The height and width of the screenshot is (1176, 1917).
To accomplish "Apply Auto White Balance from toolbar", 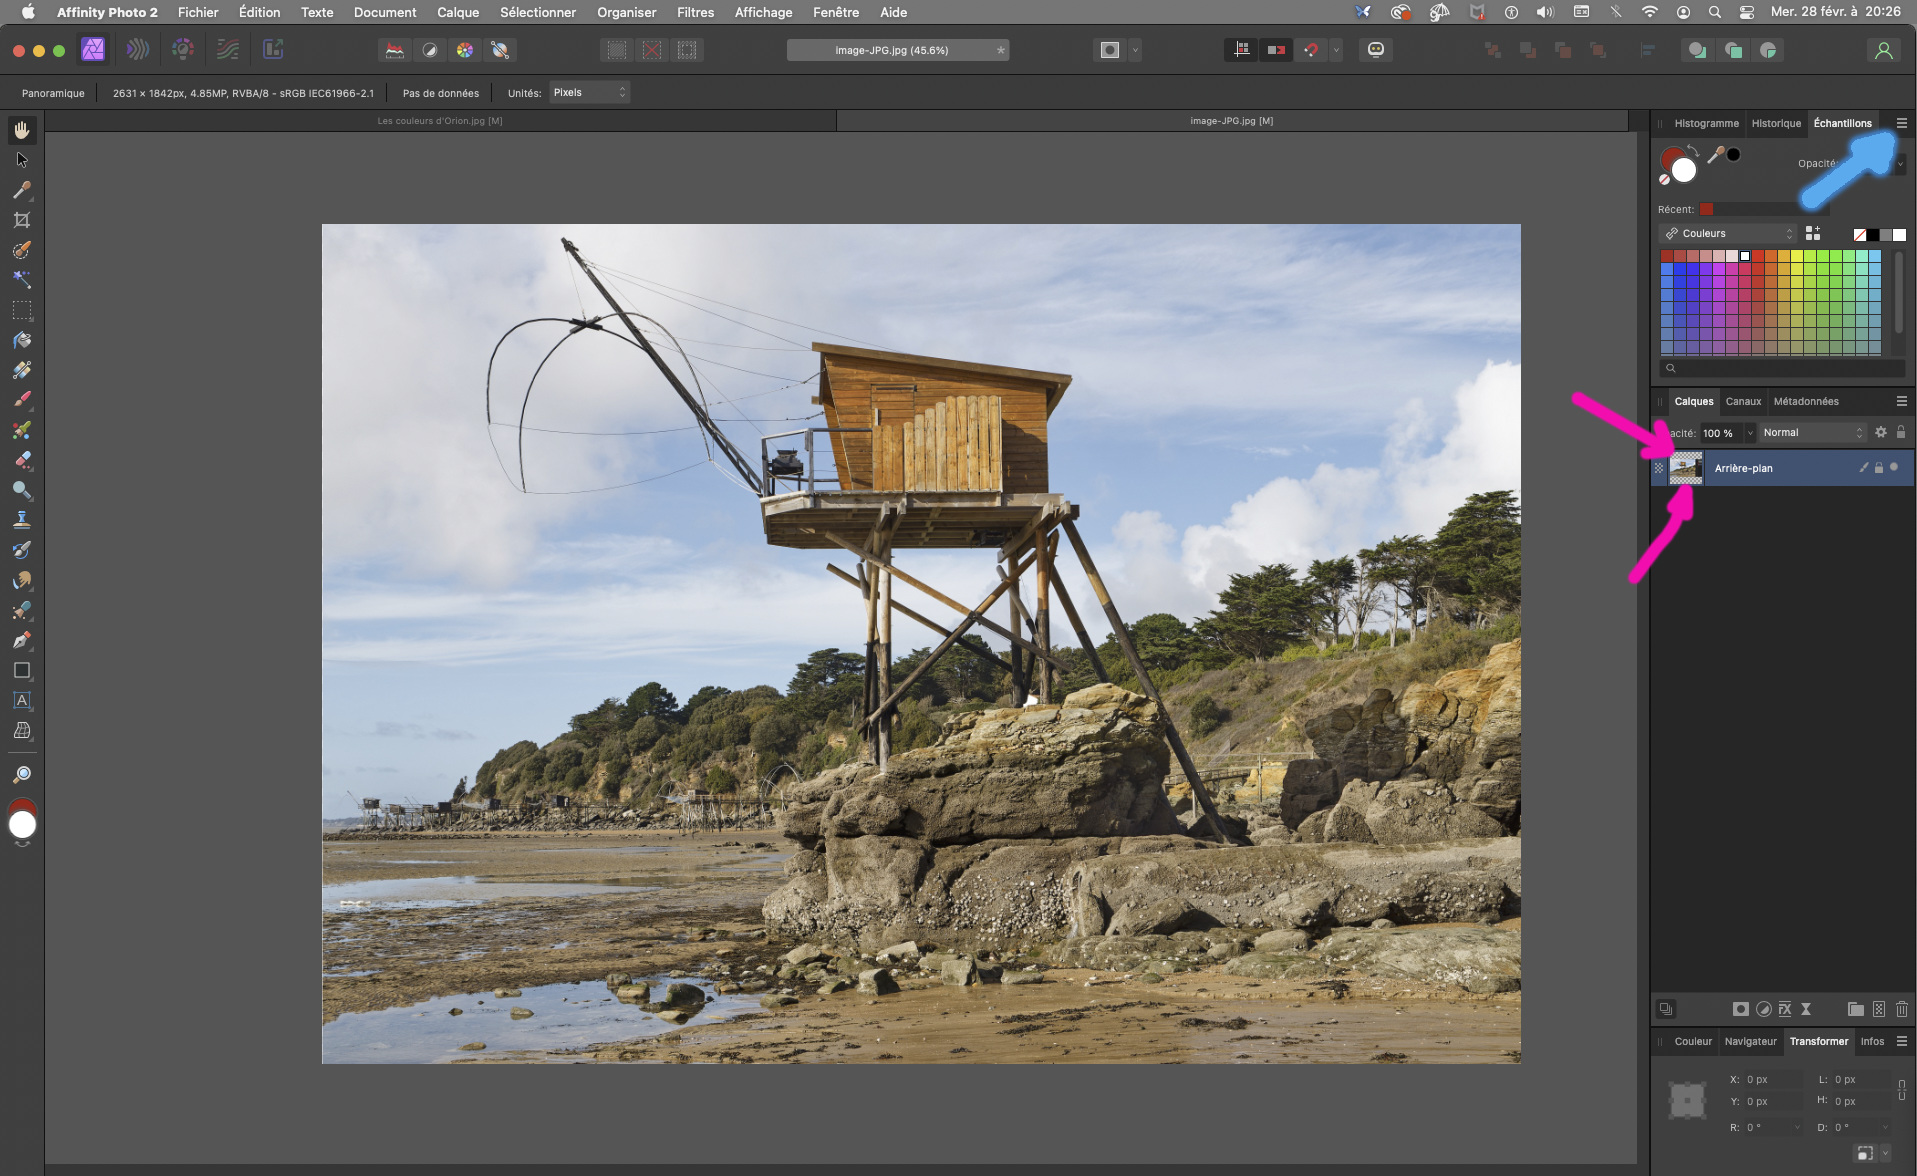I will (x=500, y=50).
